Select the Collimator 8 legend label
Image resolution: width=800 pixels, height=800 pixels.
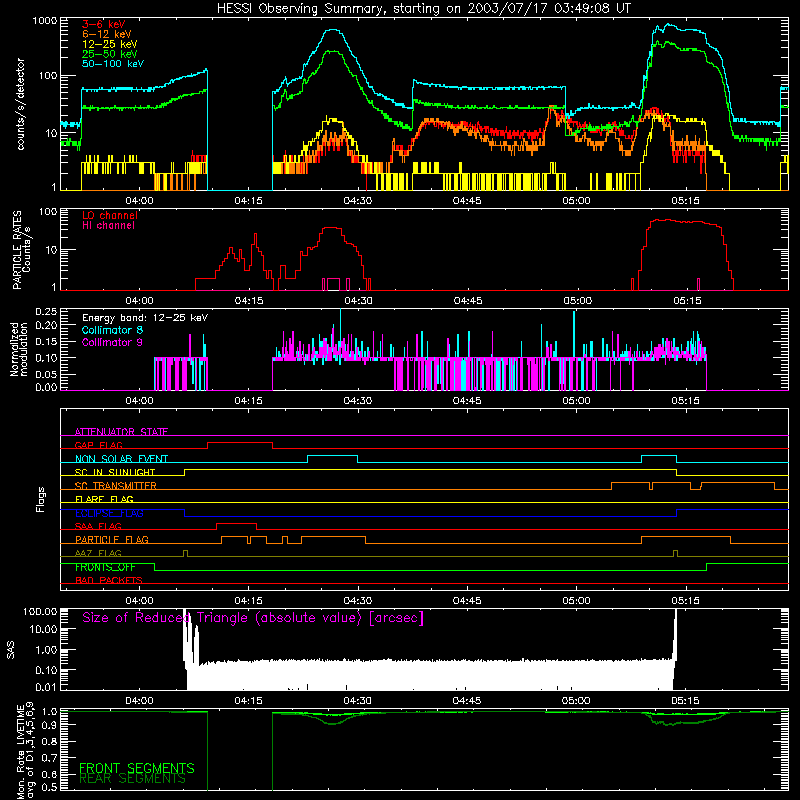pos(112,331)
